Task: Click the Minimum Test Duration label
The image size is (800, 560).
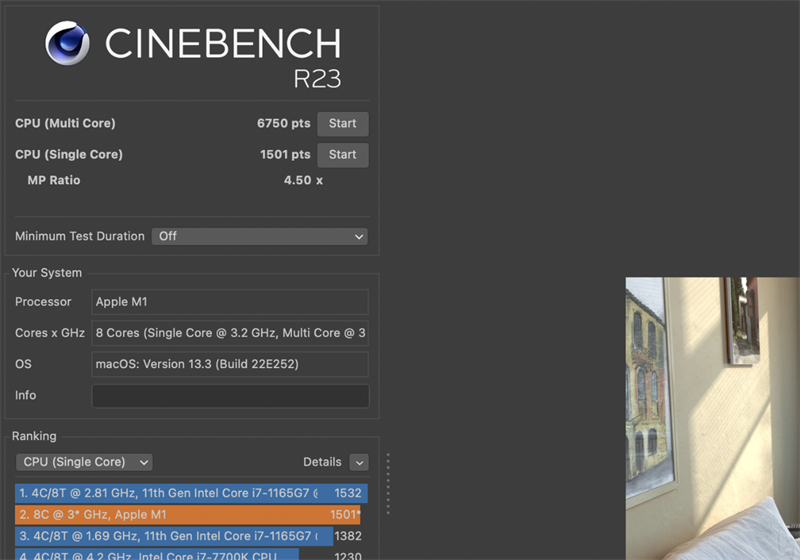Action: (80, 236)
